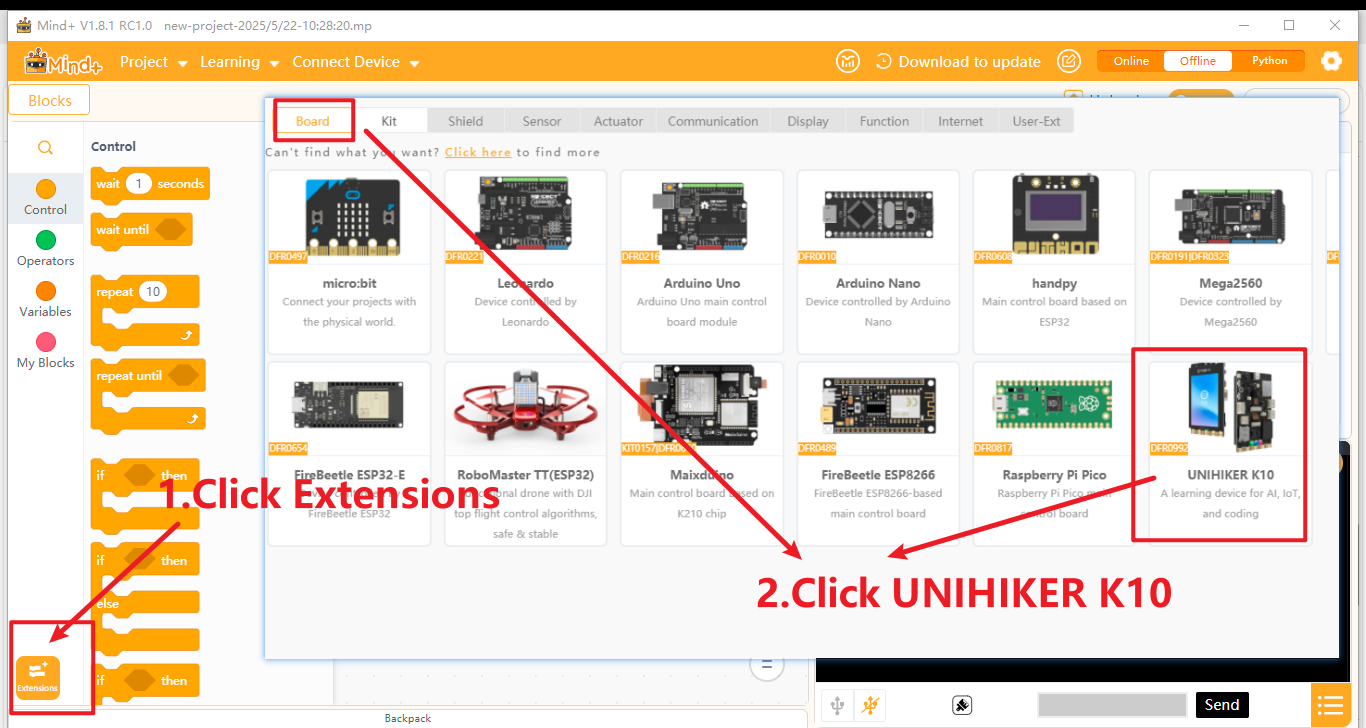Click the search magnifier icon in Blocks palette
Image resolution: width=1366 pixels, height=728 pixels.
coord(45,147)
